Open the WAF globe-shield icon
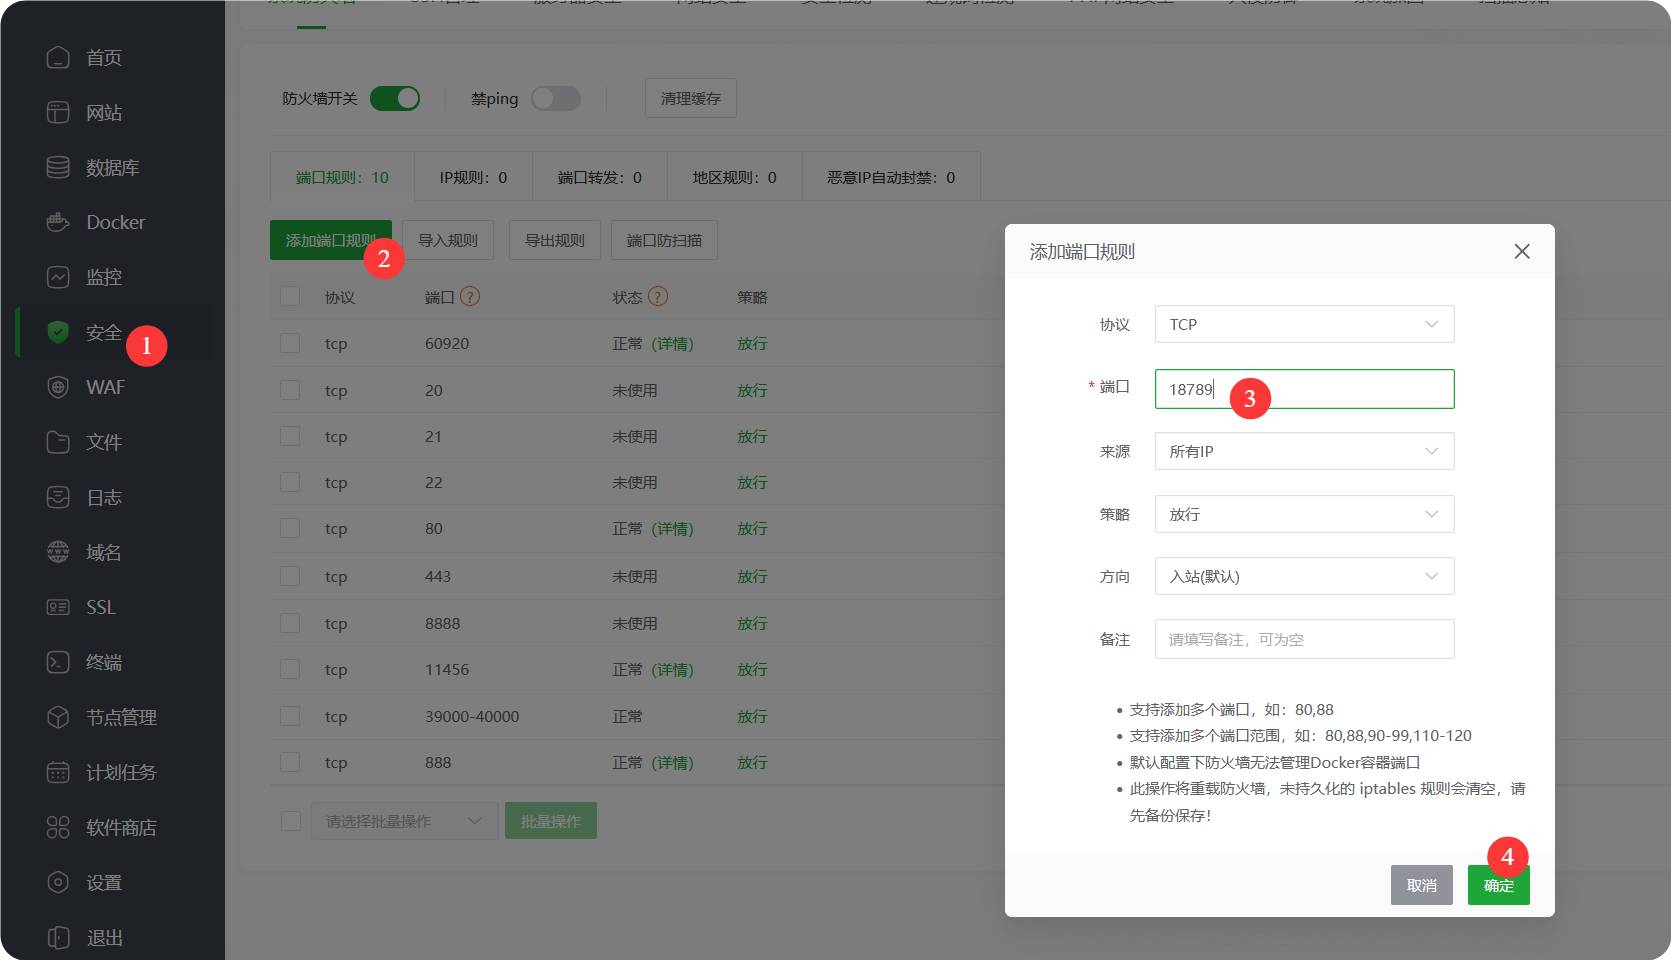Image resolution: width=1671 pixels, height=960 pixels. [58, 387]
